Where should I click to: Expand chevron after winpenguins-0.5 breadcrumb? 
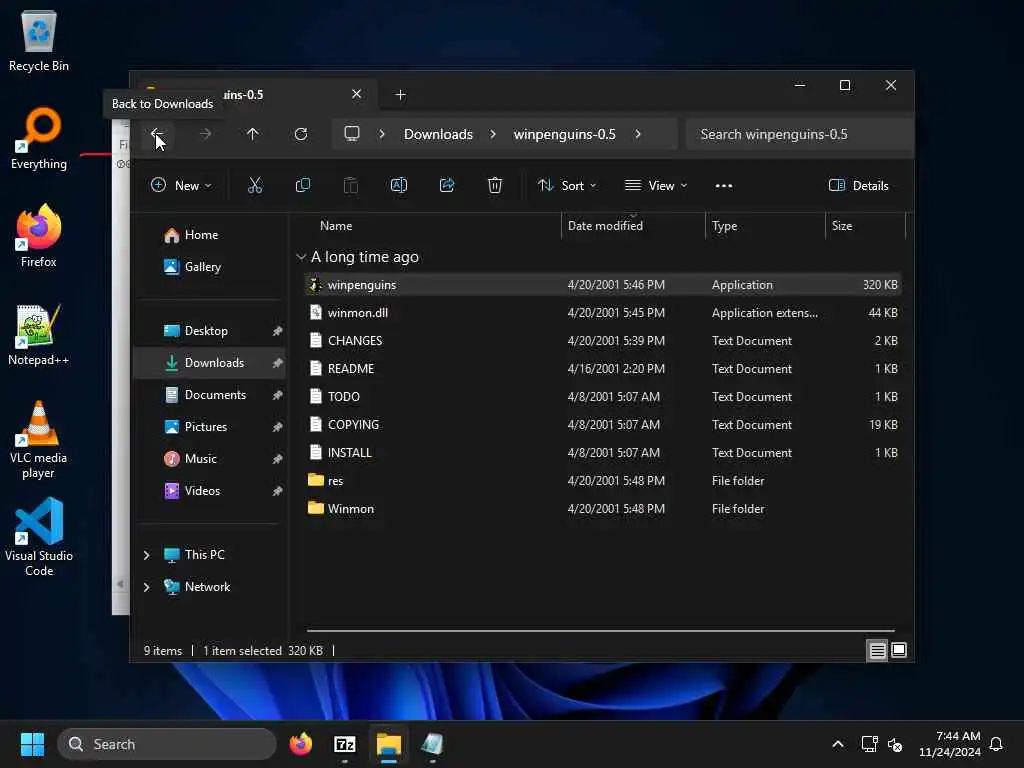638,134
